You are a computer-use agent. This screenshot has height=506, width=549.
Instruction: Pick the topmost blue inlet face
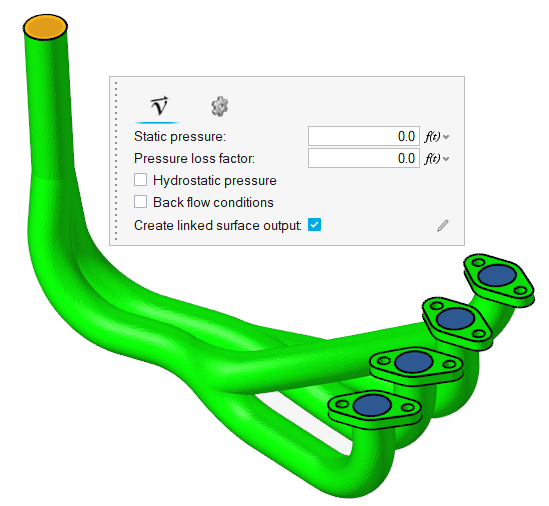pos(497,275)
